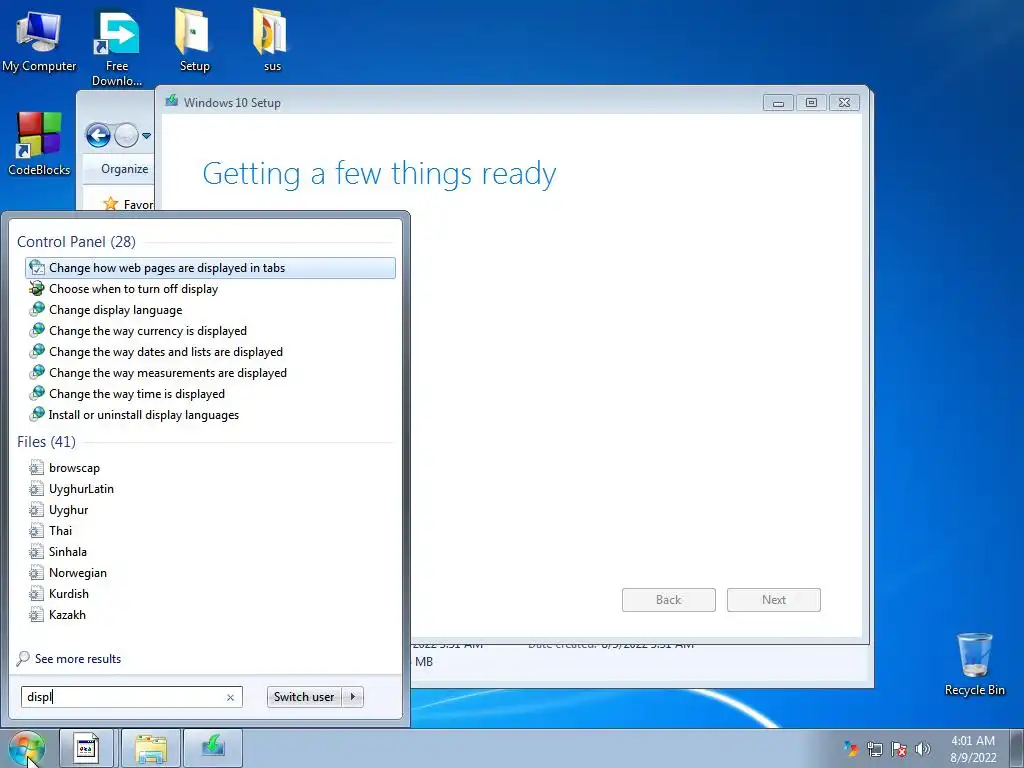Open the volume speaker tray icon
This screenshot has height=768, width=1024.
923,749
